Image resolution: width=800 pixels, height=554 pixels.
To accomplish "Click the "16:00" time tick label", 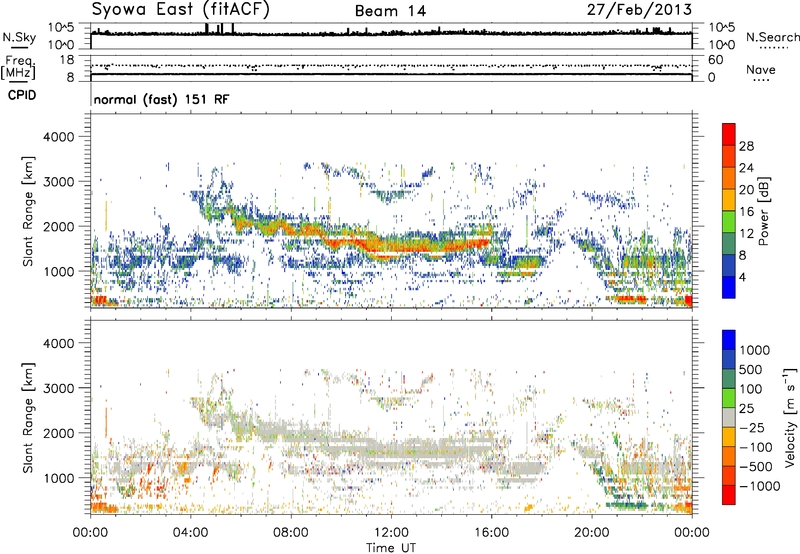I will [491, 533].
